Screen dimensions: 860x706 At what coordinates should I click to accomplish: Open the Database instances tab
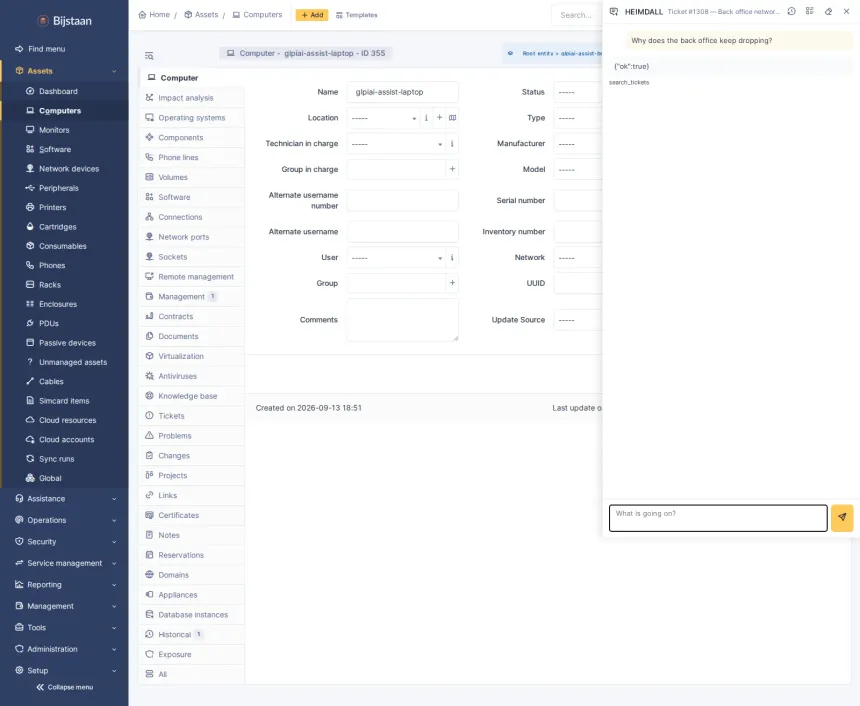click(191, 614)
